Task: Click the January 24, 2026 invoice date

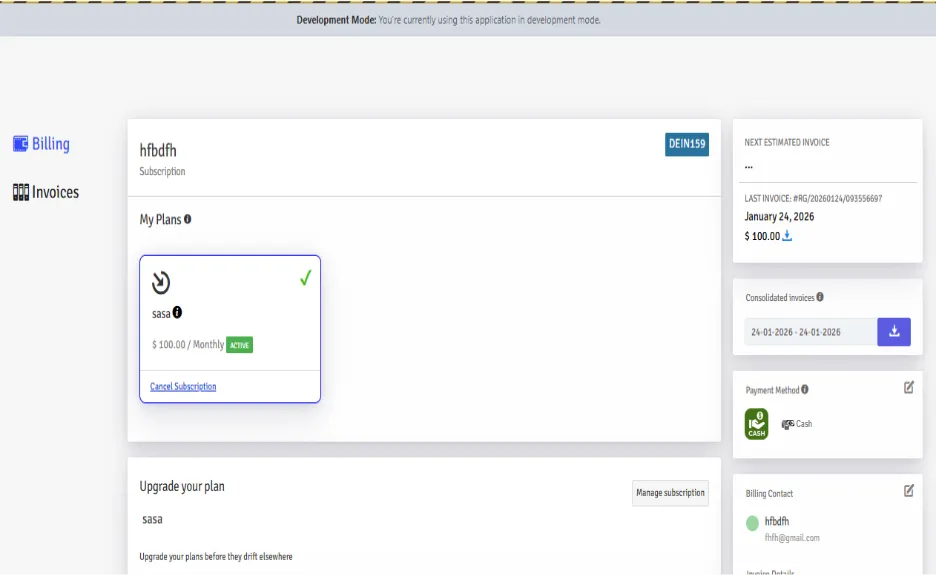Action: coord(779,217)
